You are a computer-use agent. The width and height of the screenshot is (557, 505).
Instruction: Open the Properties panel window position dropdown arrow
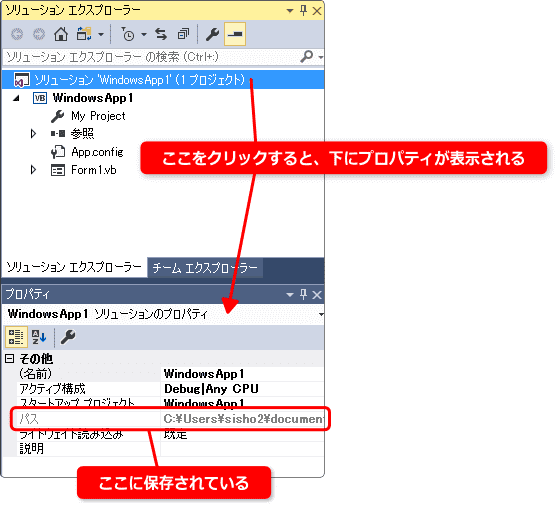click(x=290, y=295)
